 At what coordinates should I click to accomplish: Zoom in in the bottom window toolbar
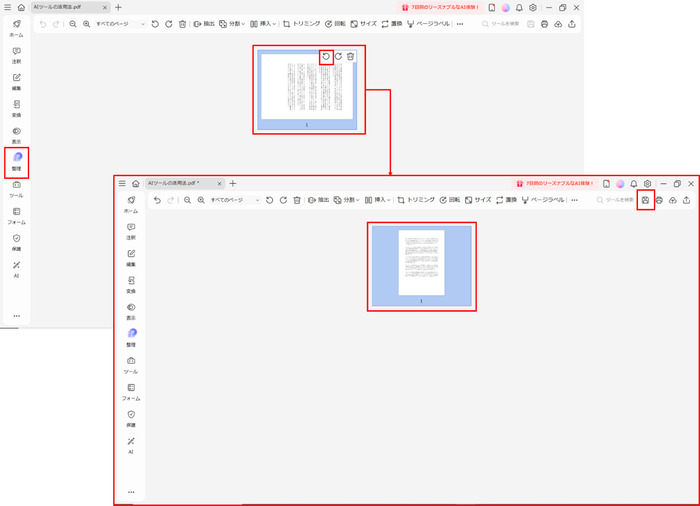pyautogui.click(x=201, y=200)
